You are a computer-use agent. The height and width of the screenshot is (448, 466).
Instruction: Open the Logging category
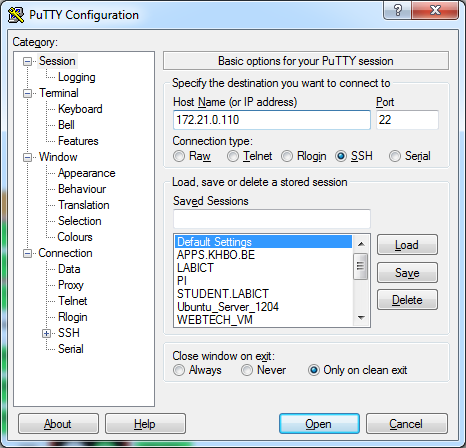click(77, 77)
